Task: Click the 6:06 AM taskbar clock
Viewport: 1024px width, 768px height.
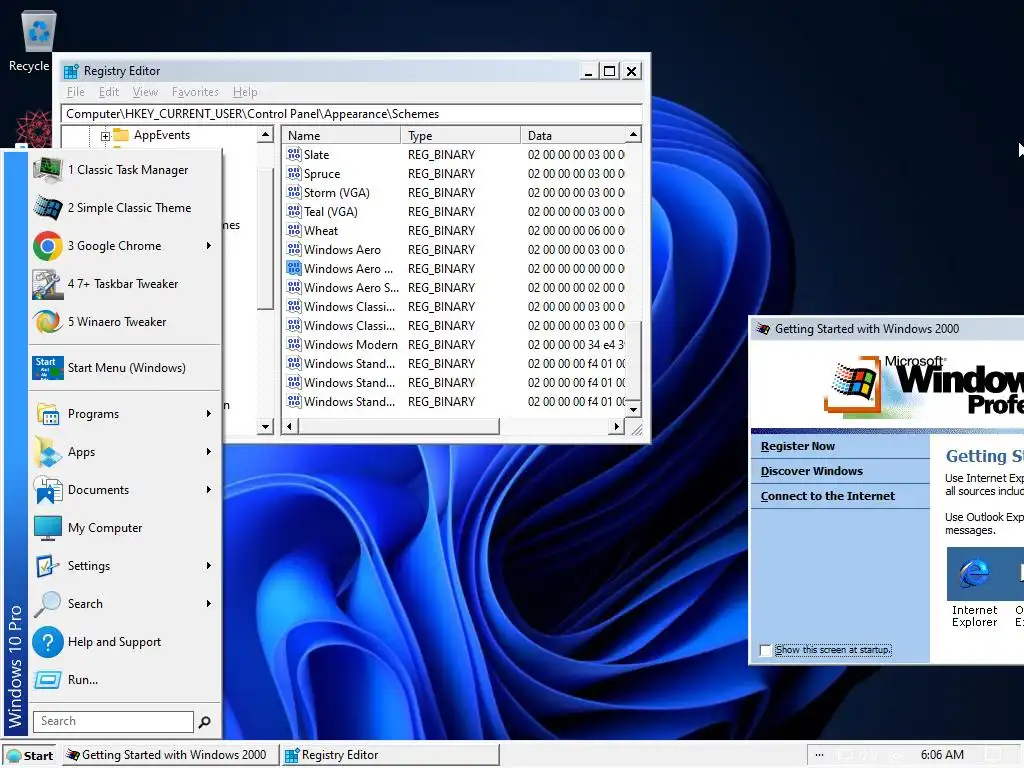Action: [x=942, y=755]
